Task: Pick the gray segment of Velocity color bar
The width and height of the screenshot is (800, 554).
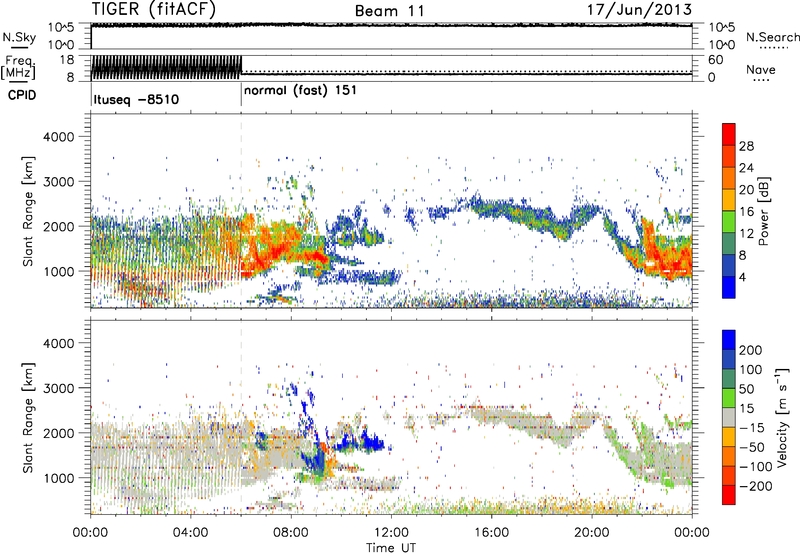Action: pyautogui.click(x=729, y=417)
